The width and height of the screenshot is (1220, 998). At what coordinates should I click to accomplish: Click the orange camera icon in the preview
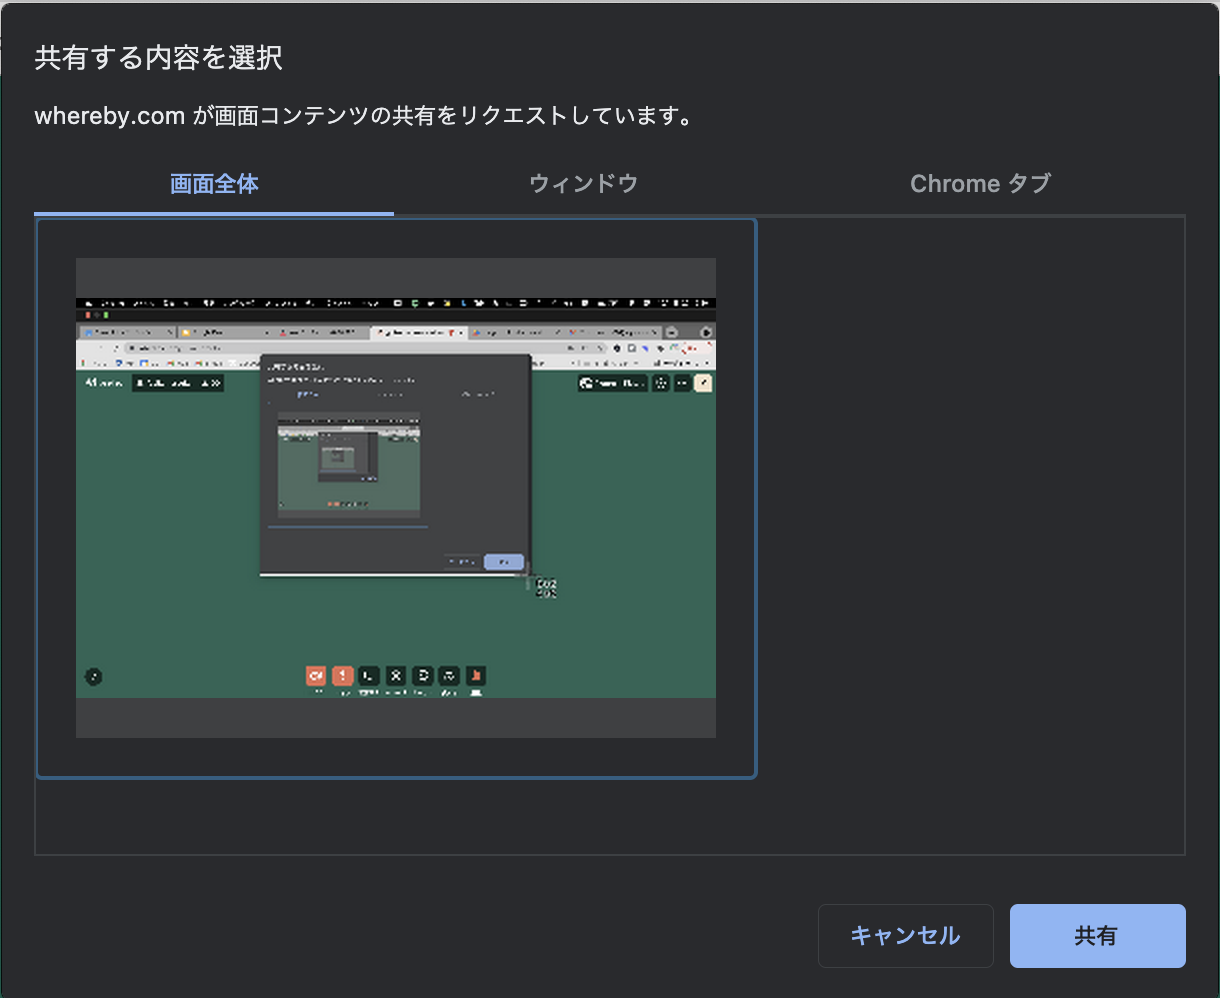click(x=316, y=676)
